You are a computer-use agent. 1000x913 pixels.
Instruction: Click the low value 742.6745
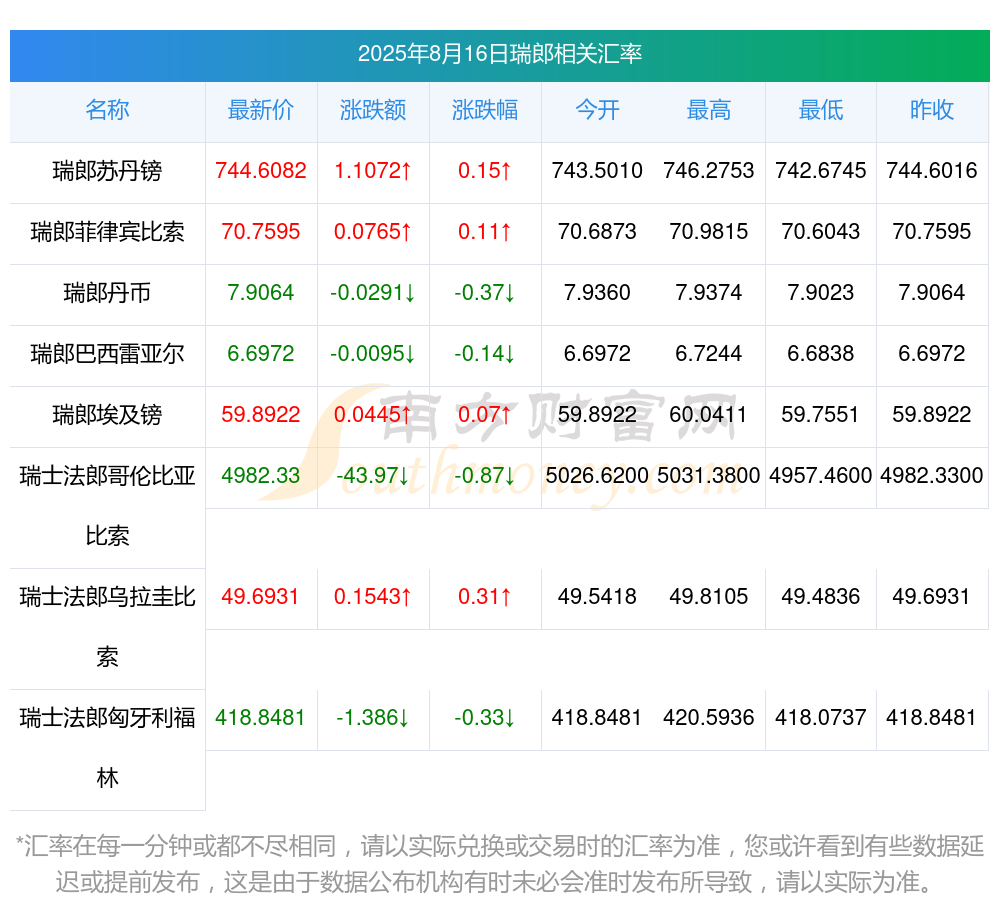(821, 171)
